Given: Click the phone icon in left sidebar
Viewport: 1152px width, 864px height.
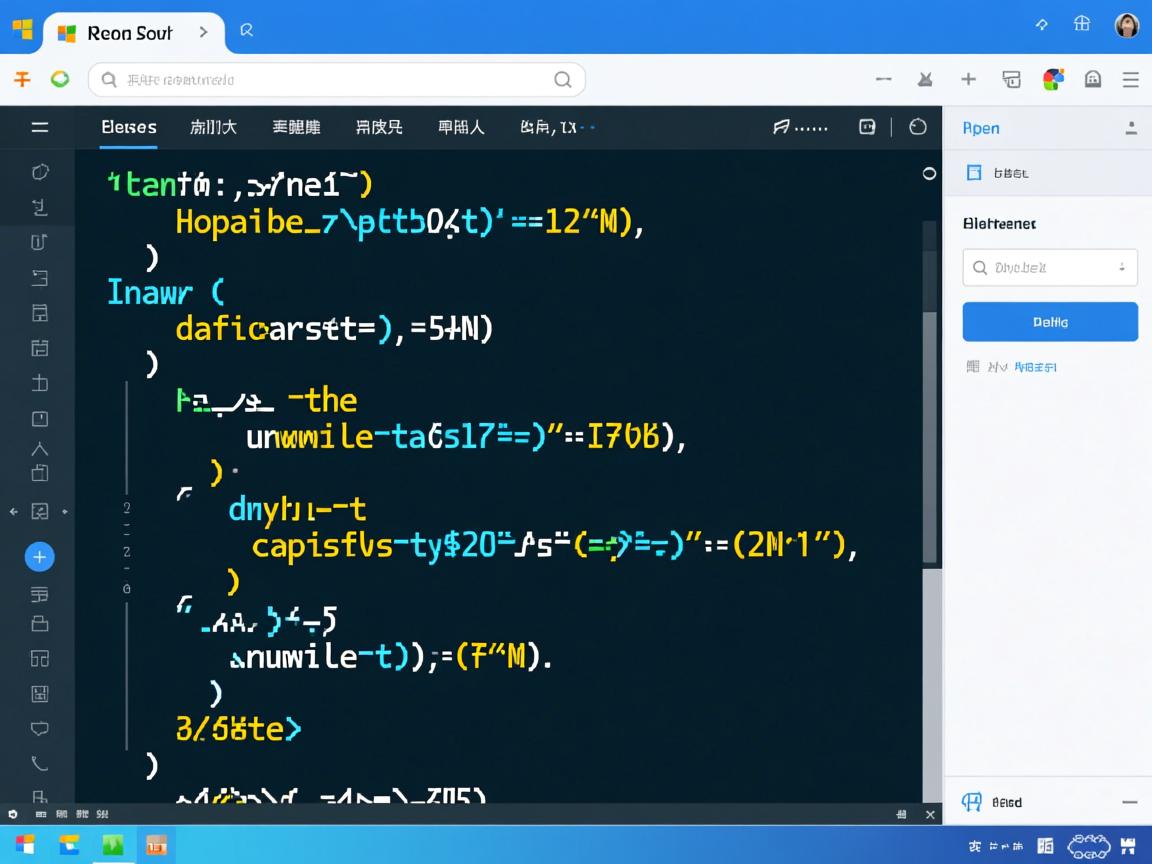Looking at the screenshot, I should [40, 764].
